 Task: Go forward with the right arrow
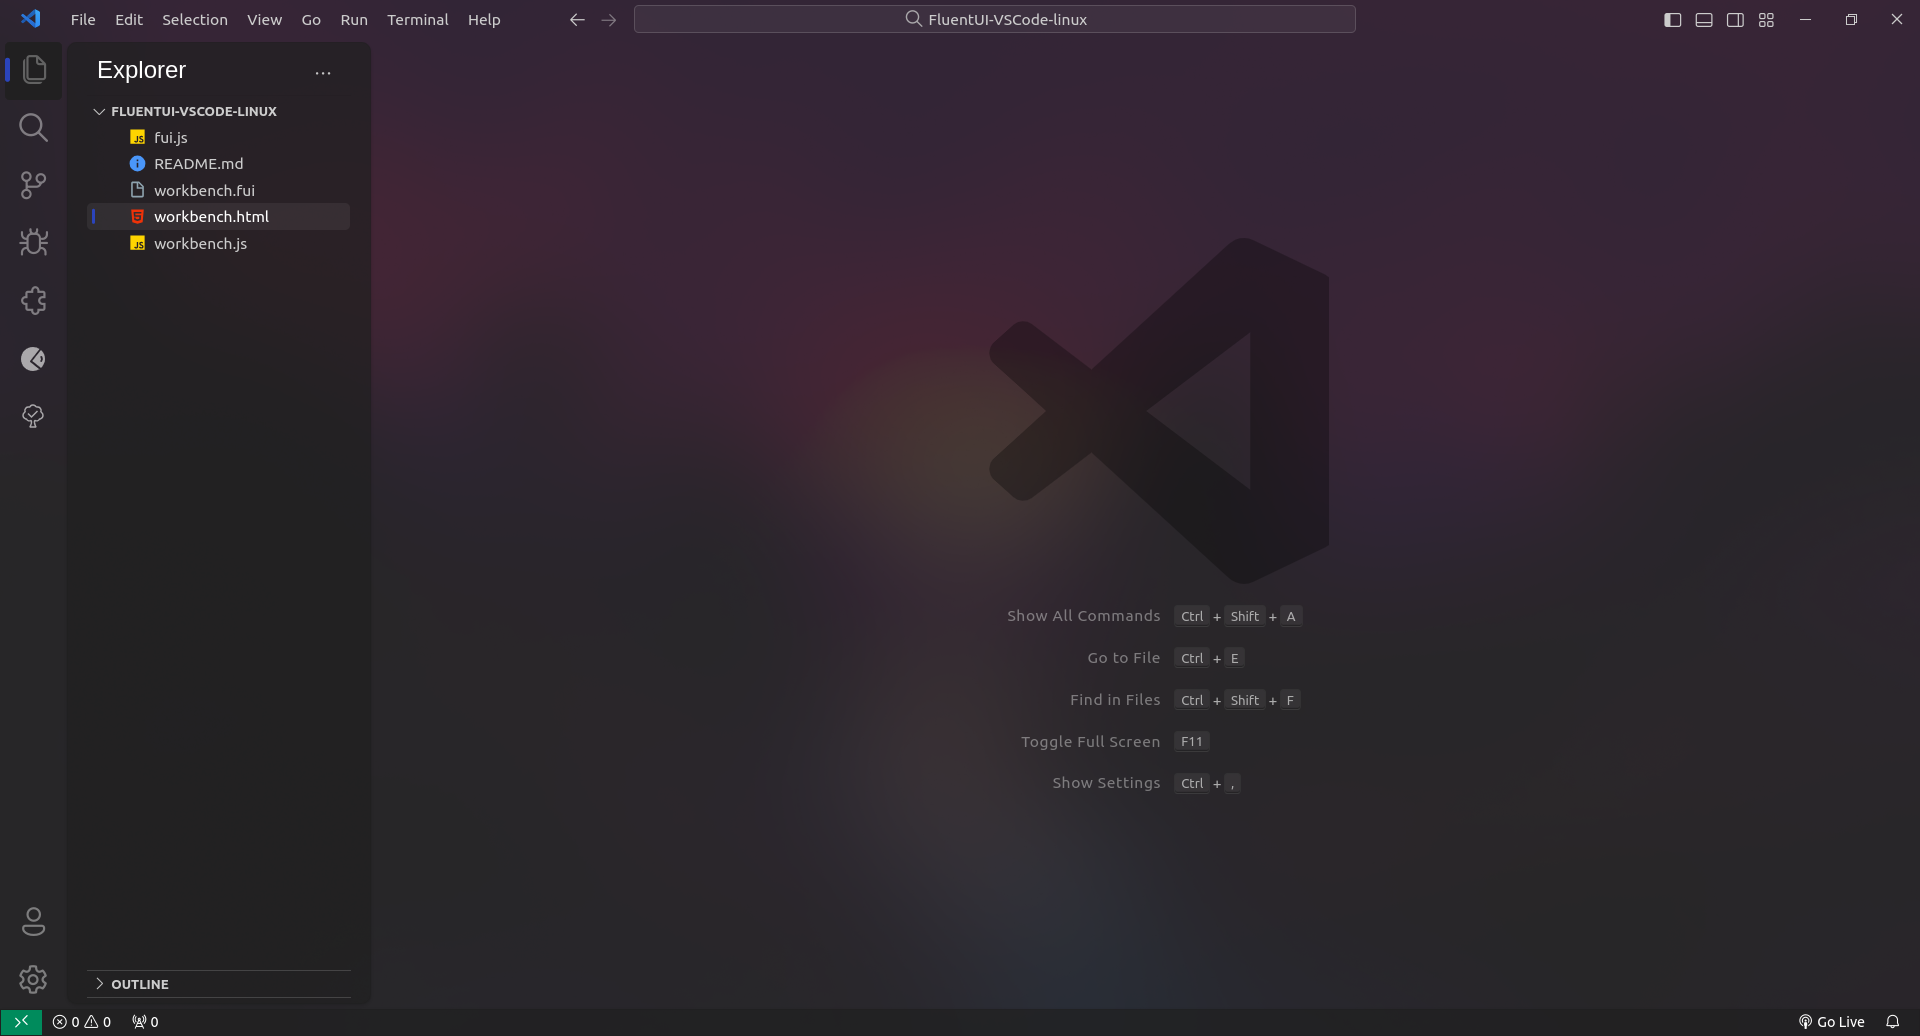click(609, 19)
